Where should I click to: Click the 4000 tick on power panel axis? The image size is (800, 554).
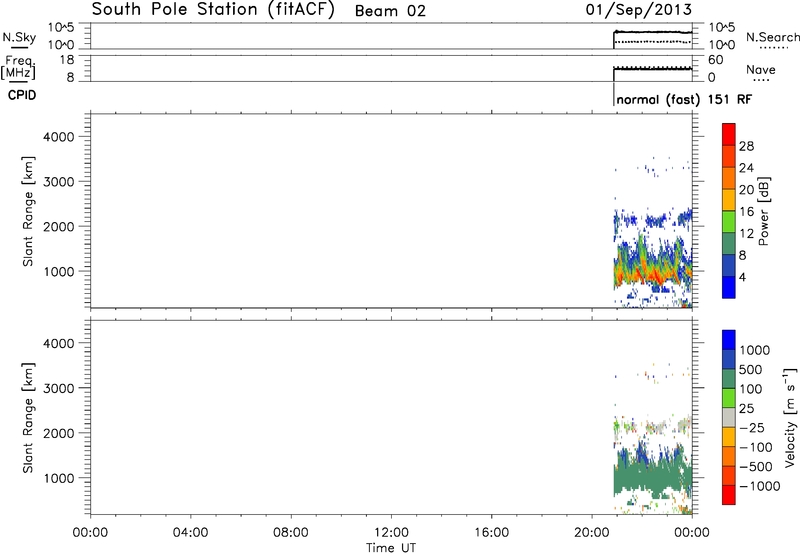(x=58, y=137)
